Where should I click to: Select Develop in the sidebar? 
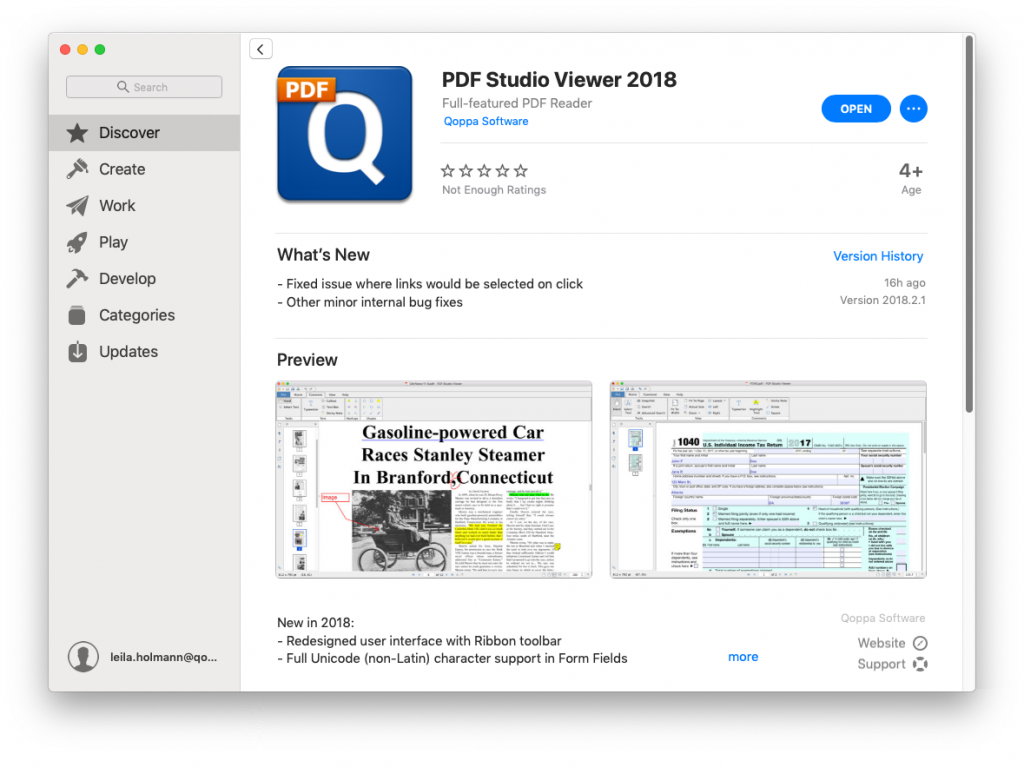[x=144, y=279]
